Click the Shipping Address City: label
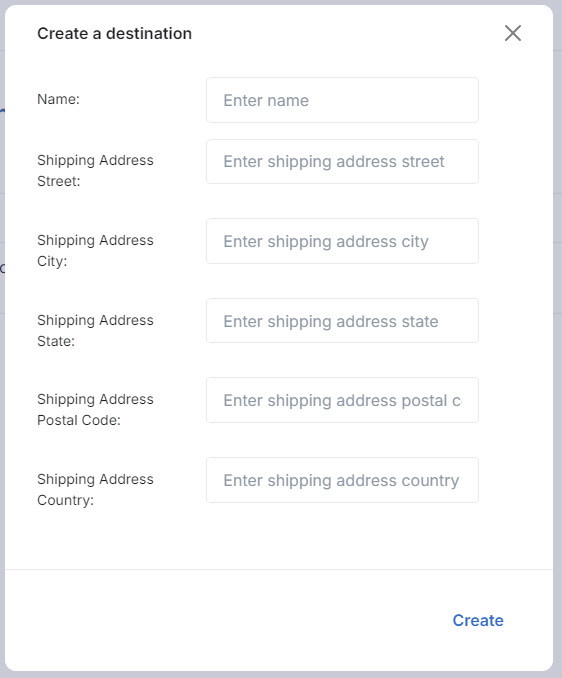Image resolution: width=562 pixels, height=678 pixels. pos(95,250)
